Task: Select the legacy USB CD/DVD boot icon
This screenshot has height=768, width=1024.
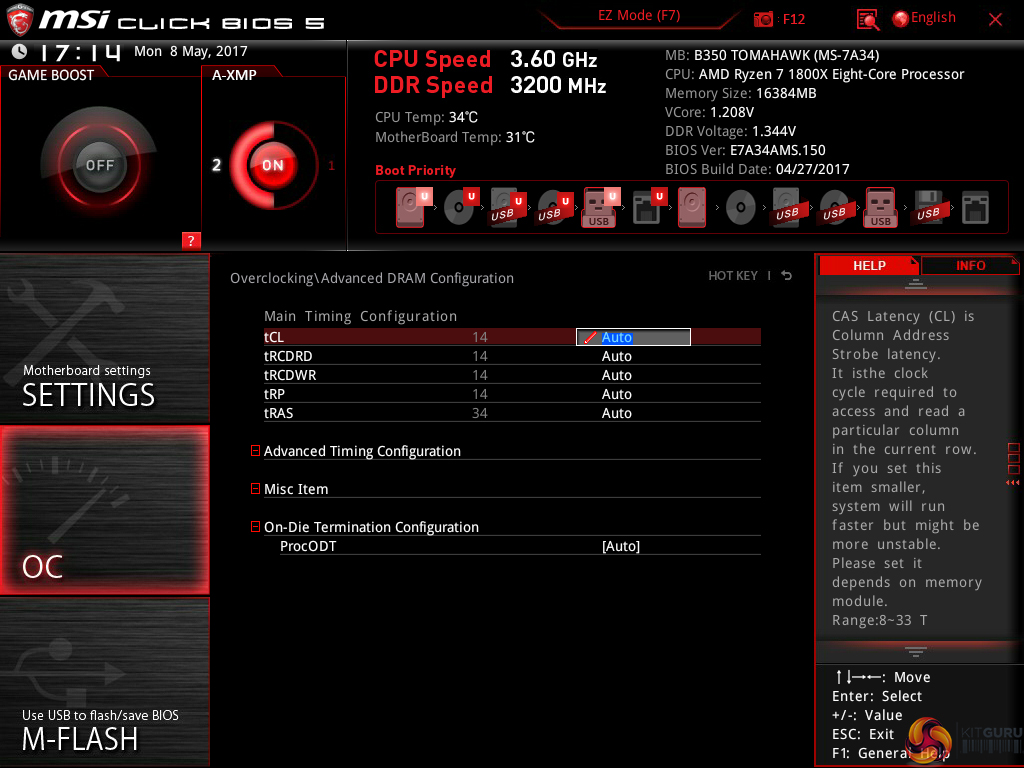Action: [x=834, y=207]
